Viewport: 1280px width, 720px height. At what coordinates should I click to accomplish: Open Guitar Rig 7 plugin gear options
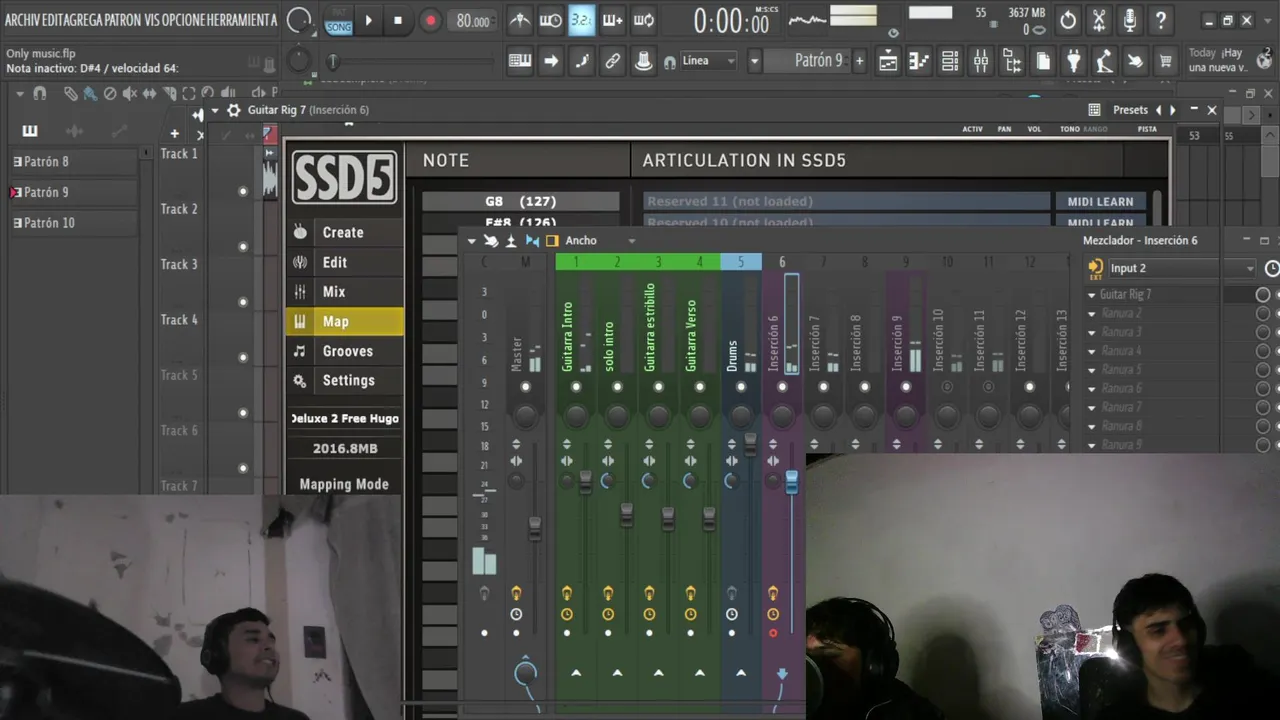click(x=233, y=110)
